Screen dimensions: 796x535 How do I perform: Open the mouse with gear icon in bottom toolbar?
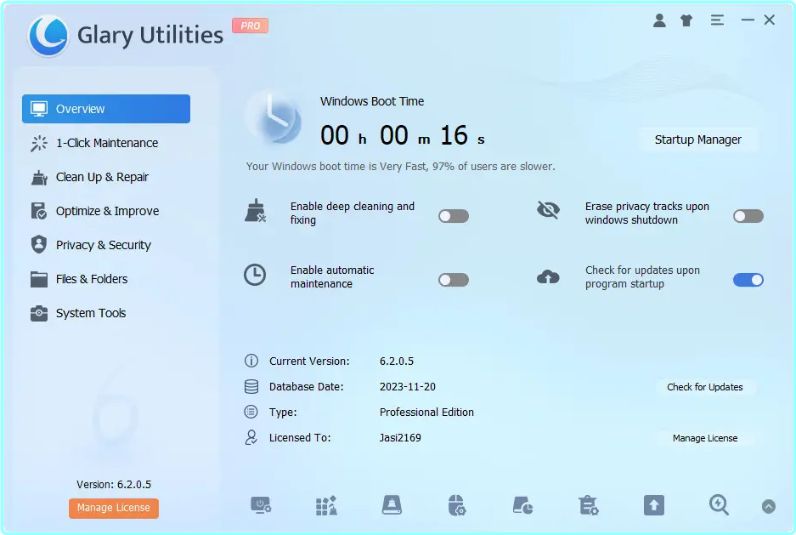click(457, 506)
